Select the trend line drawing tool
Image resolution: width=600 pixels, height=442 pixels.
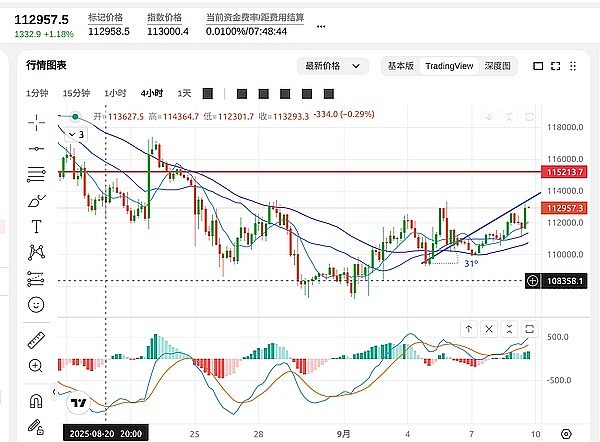coord(36,147)
